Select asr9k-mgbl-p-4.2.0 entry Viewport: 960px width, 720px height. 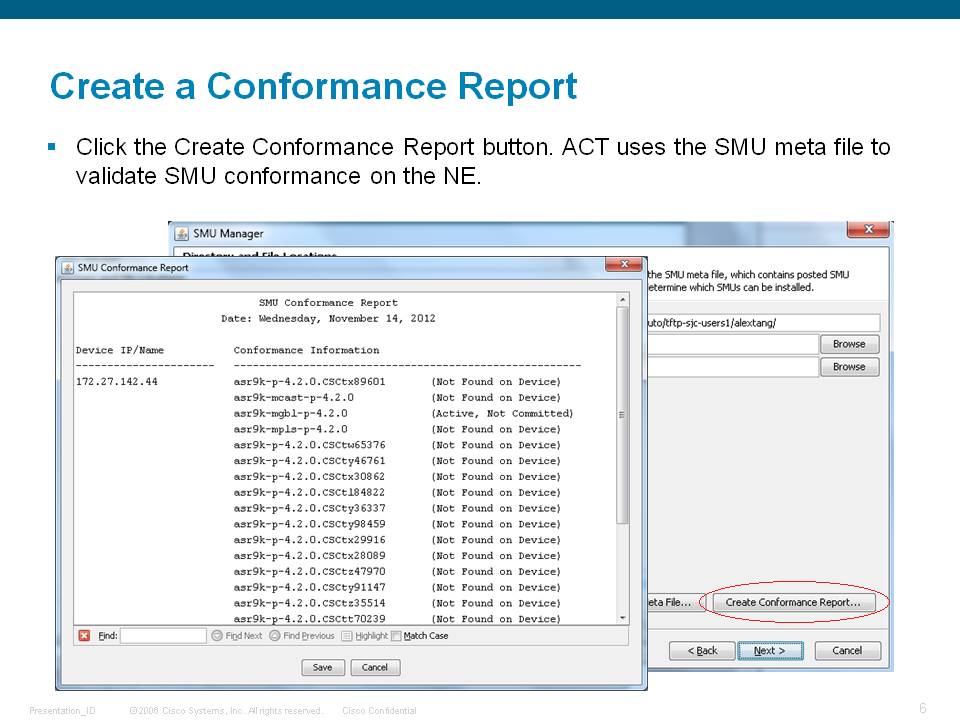pos(290,413)
